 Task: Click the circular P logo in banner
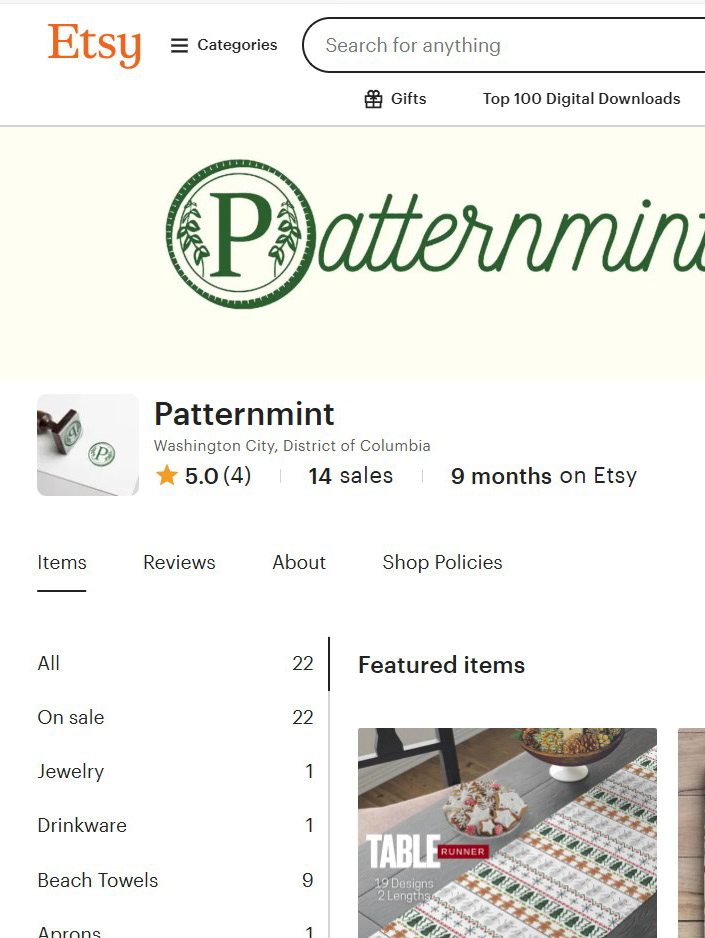point(240,234)
